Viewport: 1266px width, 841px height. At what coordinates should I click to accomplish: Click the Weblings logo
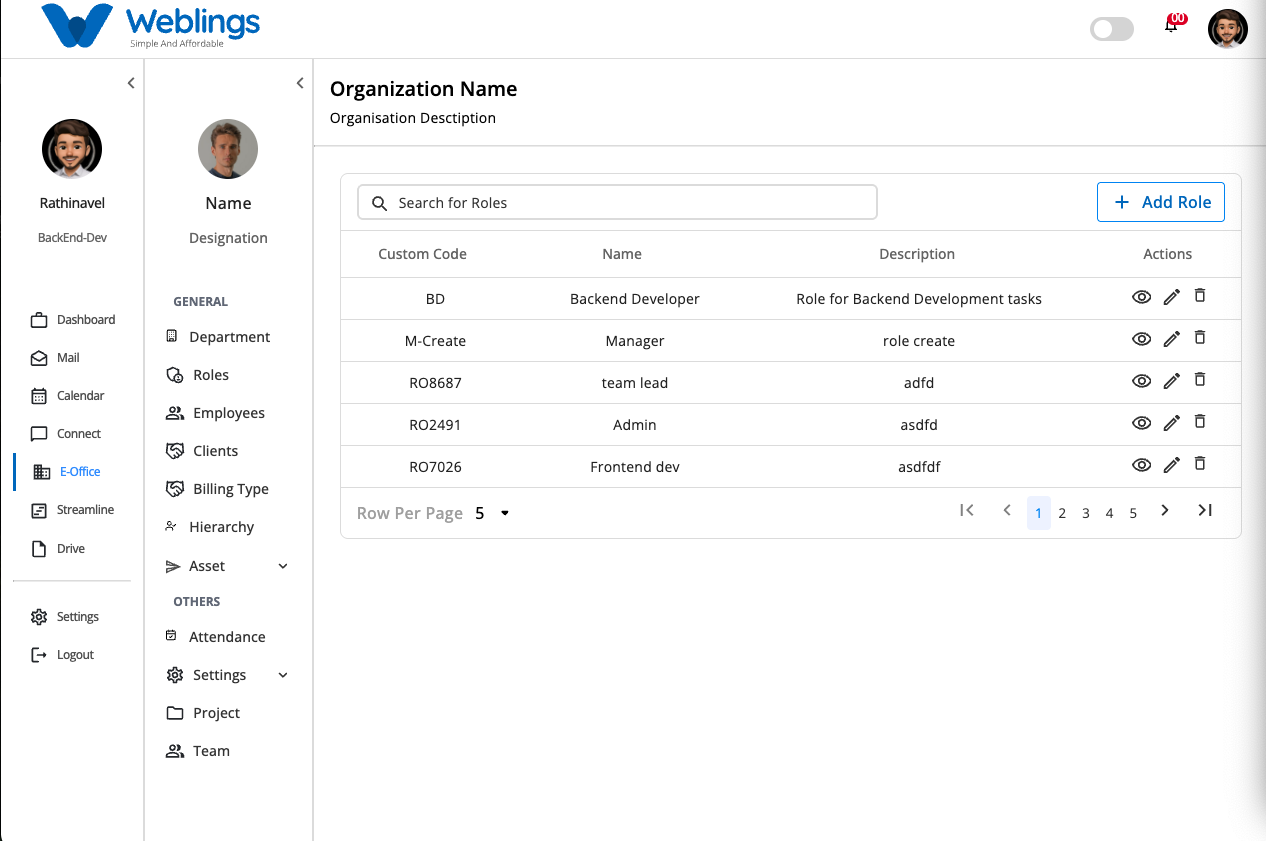point(150,27)
